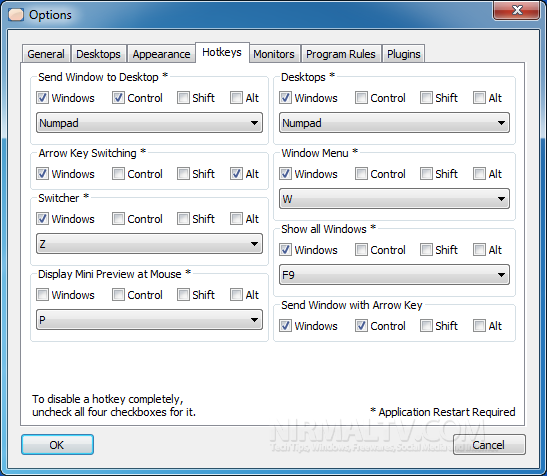547x476 pixels.
Task: Check Shift for Show all Windows
Action: (x=426, y=250)
